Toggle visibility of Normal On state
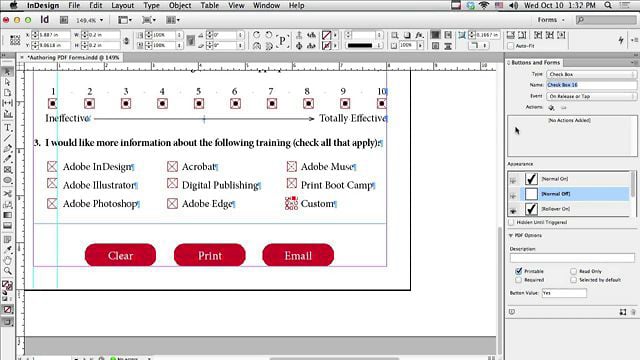Viewport: 640px width, 360px height. pos(513,179)
